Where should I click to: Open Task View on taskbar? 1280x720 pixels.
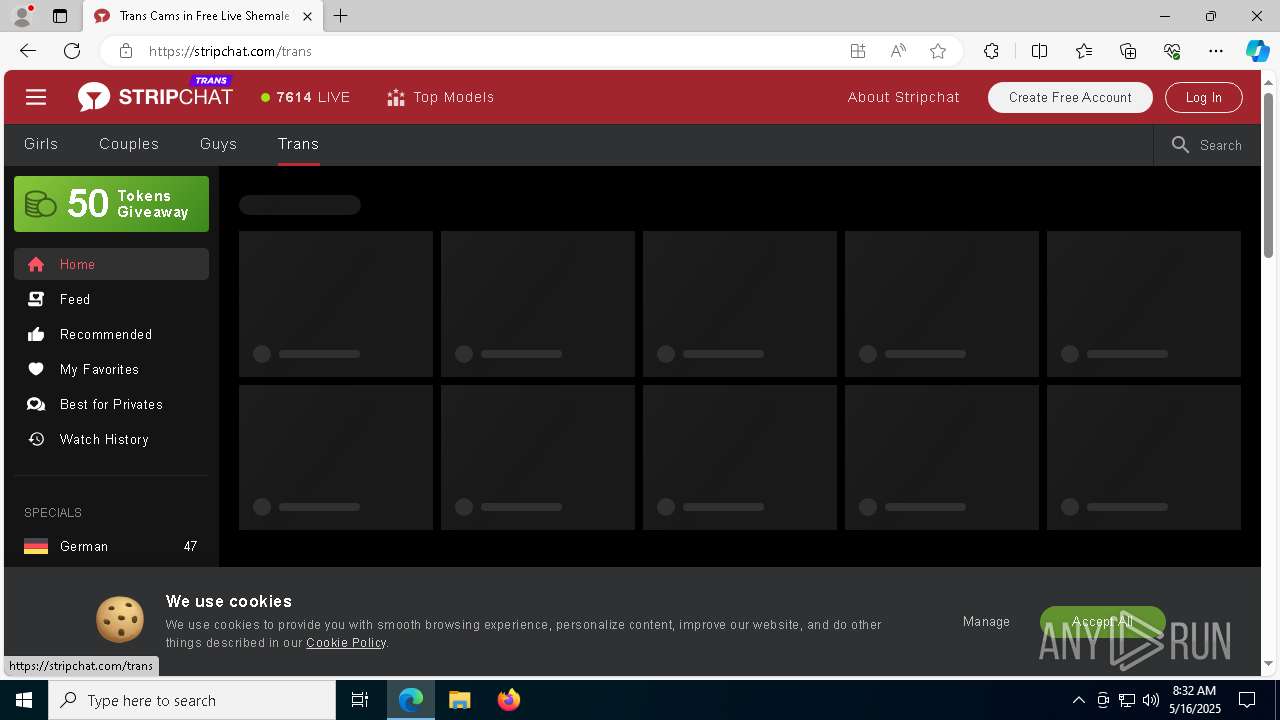[360, 700]
